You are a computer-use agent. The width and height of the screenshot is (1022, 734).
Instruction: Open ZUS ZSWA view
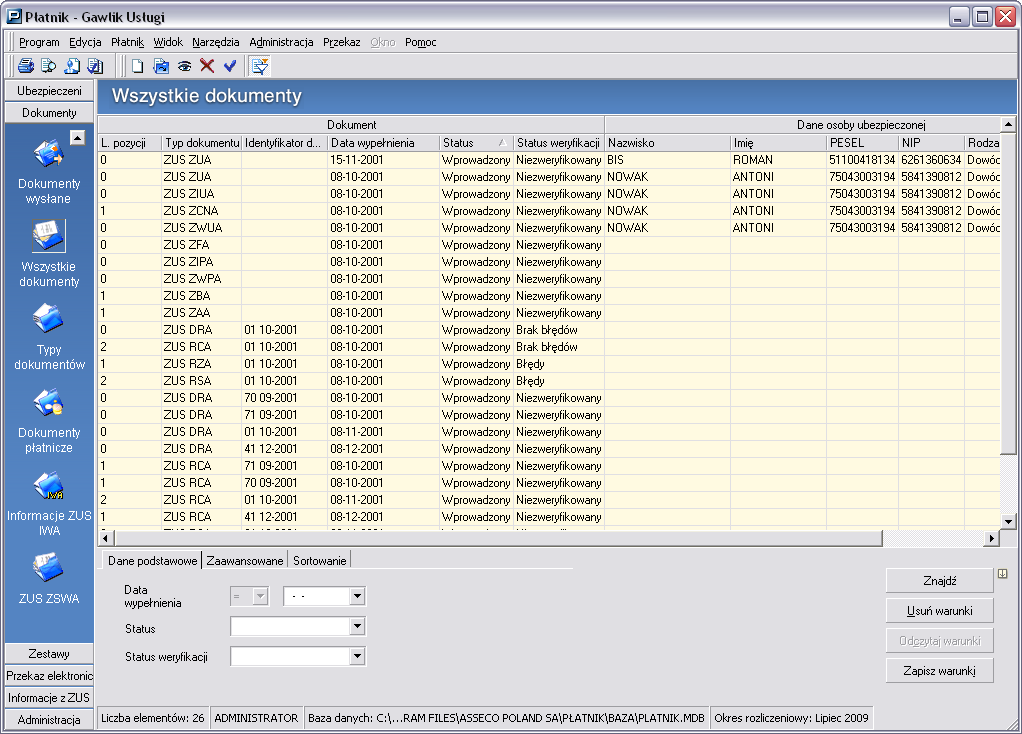tap(49, 578)
